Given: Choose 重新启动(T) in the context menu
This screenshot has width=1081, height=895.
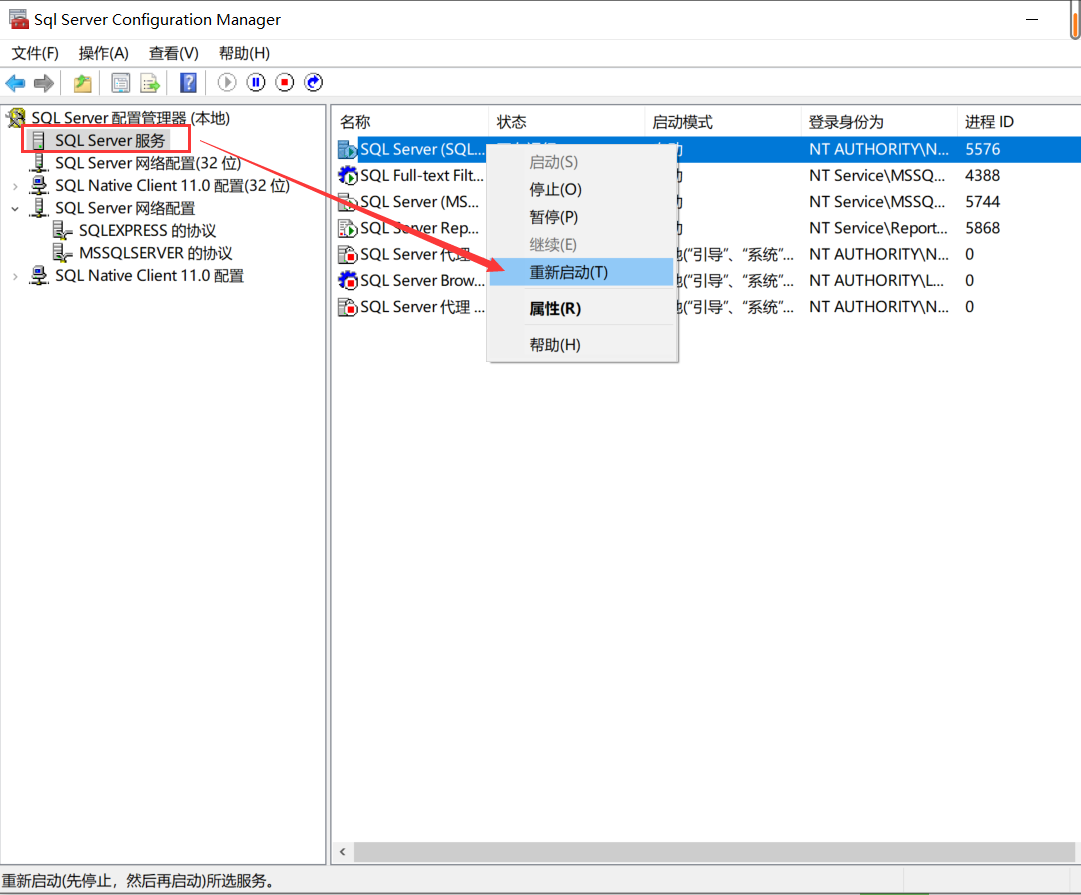Looking at the screenshot, I should pos(581,272).
